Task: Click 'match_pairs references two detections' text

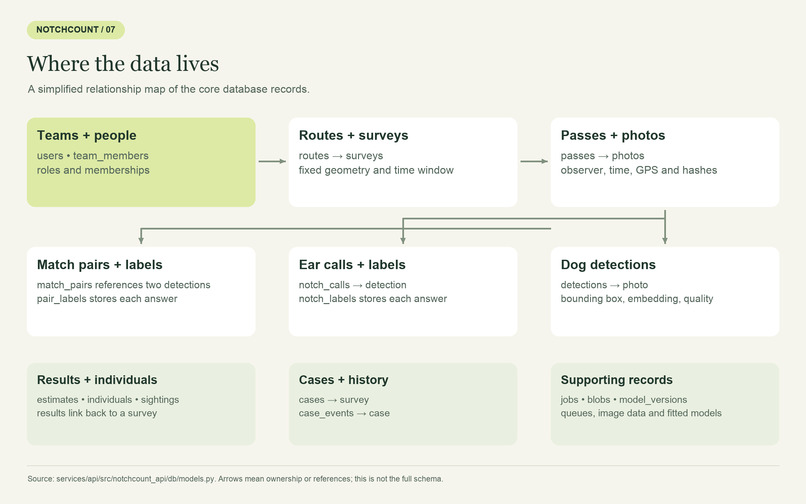Action: tap(123, 285)
